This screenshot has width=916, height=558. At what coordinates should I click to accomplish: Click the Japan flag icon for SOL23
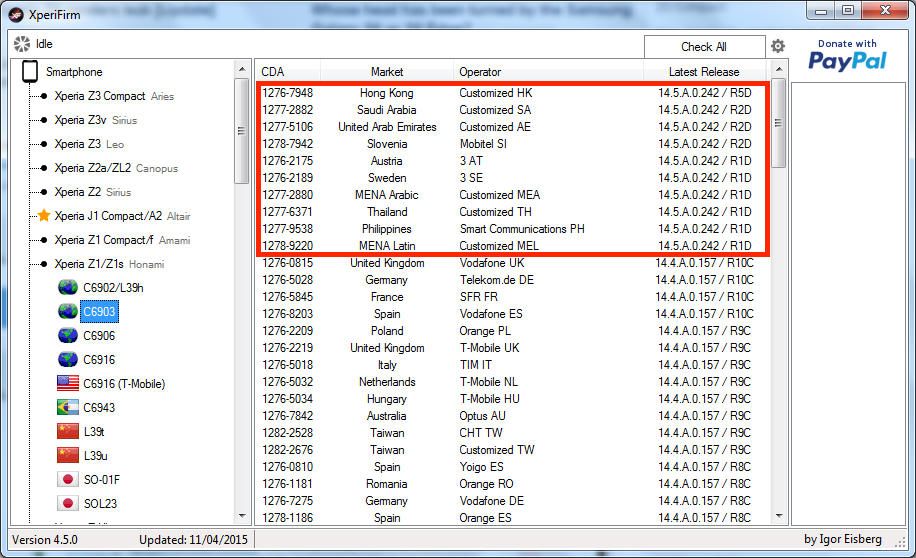pyautogui.click(x=68, y=503)
